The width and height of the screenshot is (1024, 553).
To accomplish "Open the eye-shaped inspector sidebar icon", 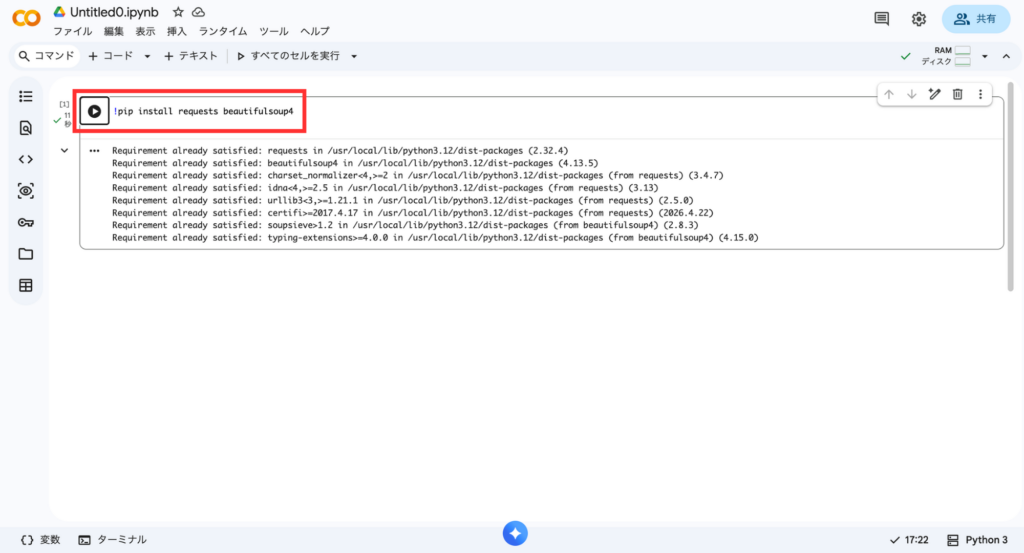I will click(x=25, y=191).
